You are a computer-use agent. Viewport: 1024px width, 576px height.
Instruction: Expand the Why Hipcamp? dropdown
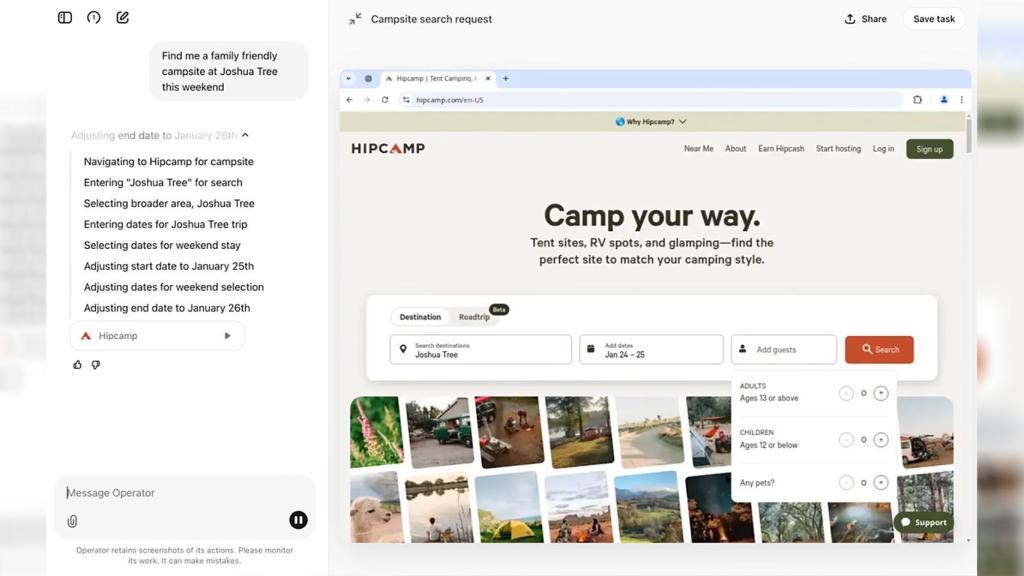(651, 122)
